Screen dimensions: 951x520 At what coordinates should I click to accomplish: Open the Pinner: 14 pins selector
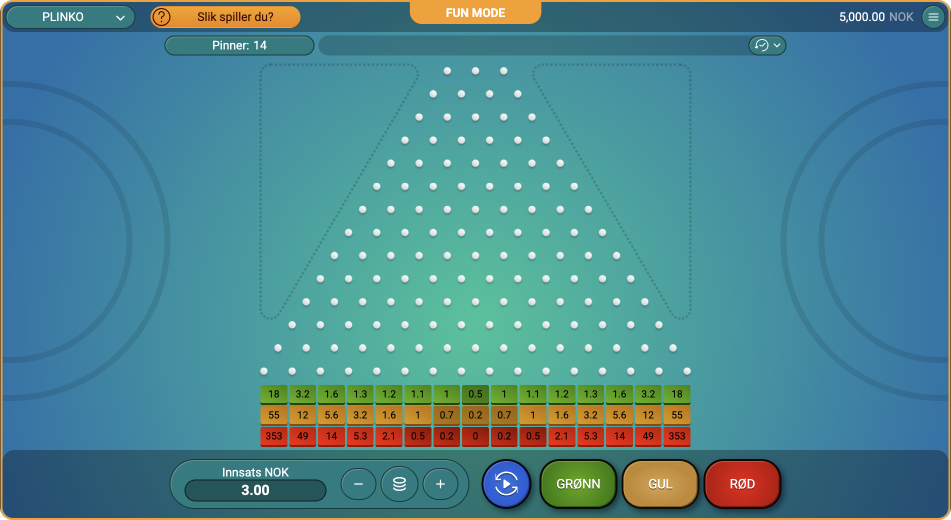pos(240,46)
